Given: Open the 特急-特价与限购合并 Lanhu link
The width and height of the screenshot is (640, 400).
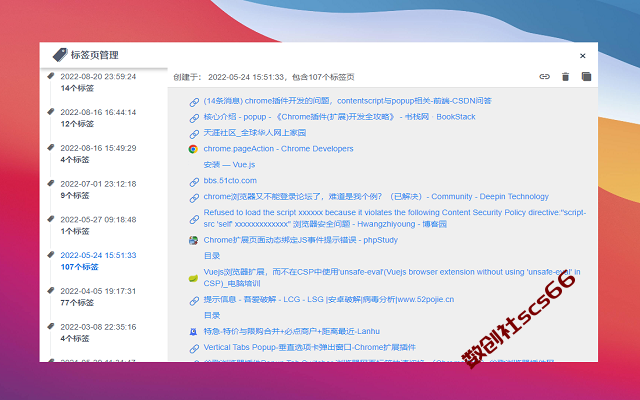Looking at the screenshot, I should pyautogui.click(x=291, y=331).
